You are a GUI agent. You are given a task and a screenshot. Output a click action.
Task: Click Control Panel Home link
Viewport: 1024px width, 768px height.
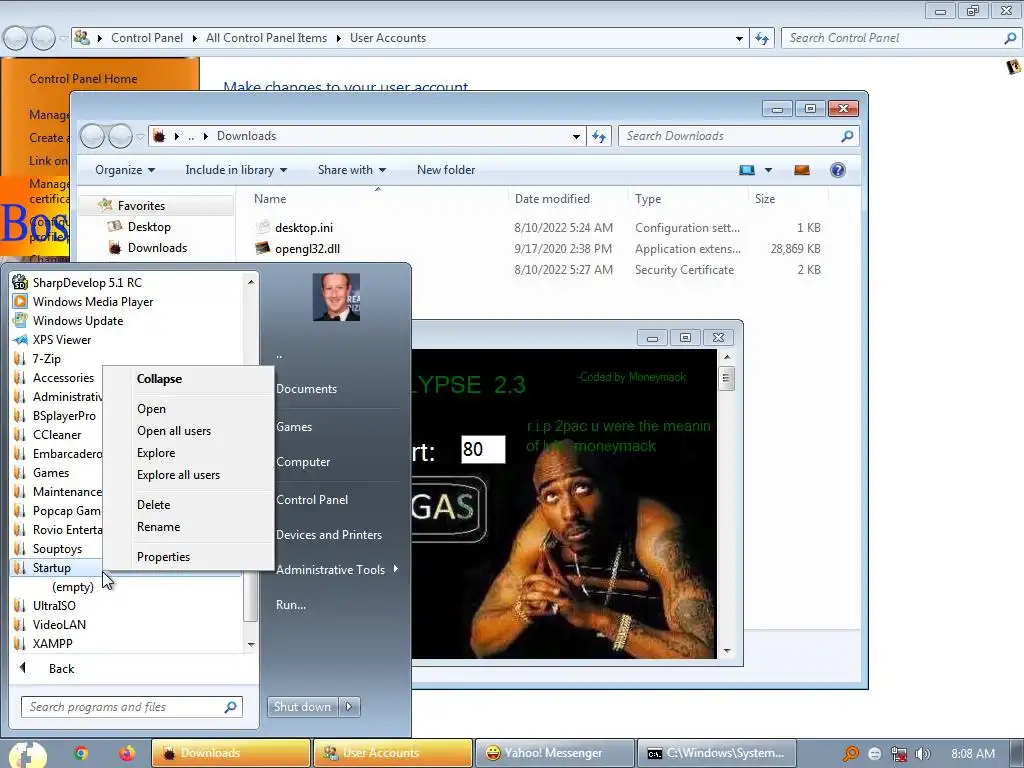(83, 79)
